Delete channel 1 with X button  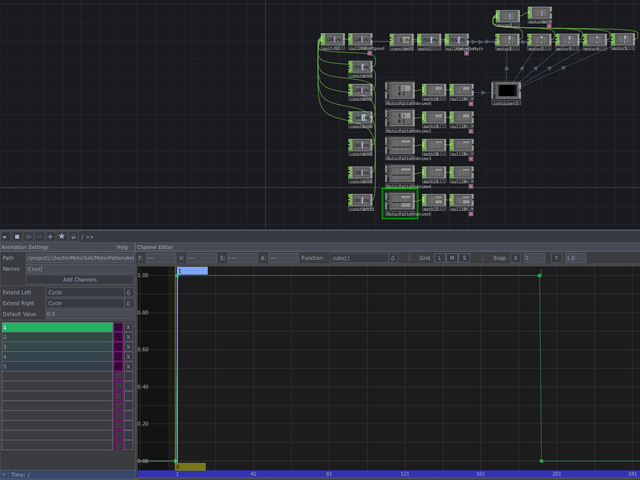click(128, 327)
